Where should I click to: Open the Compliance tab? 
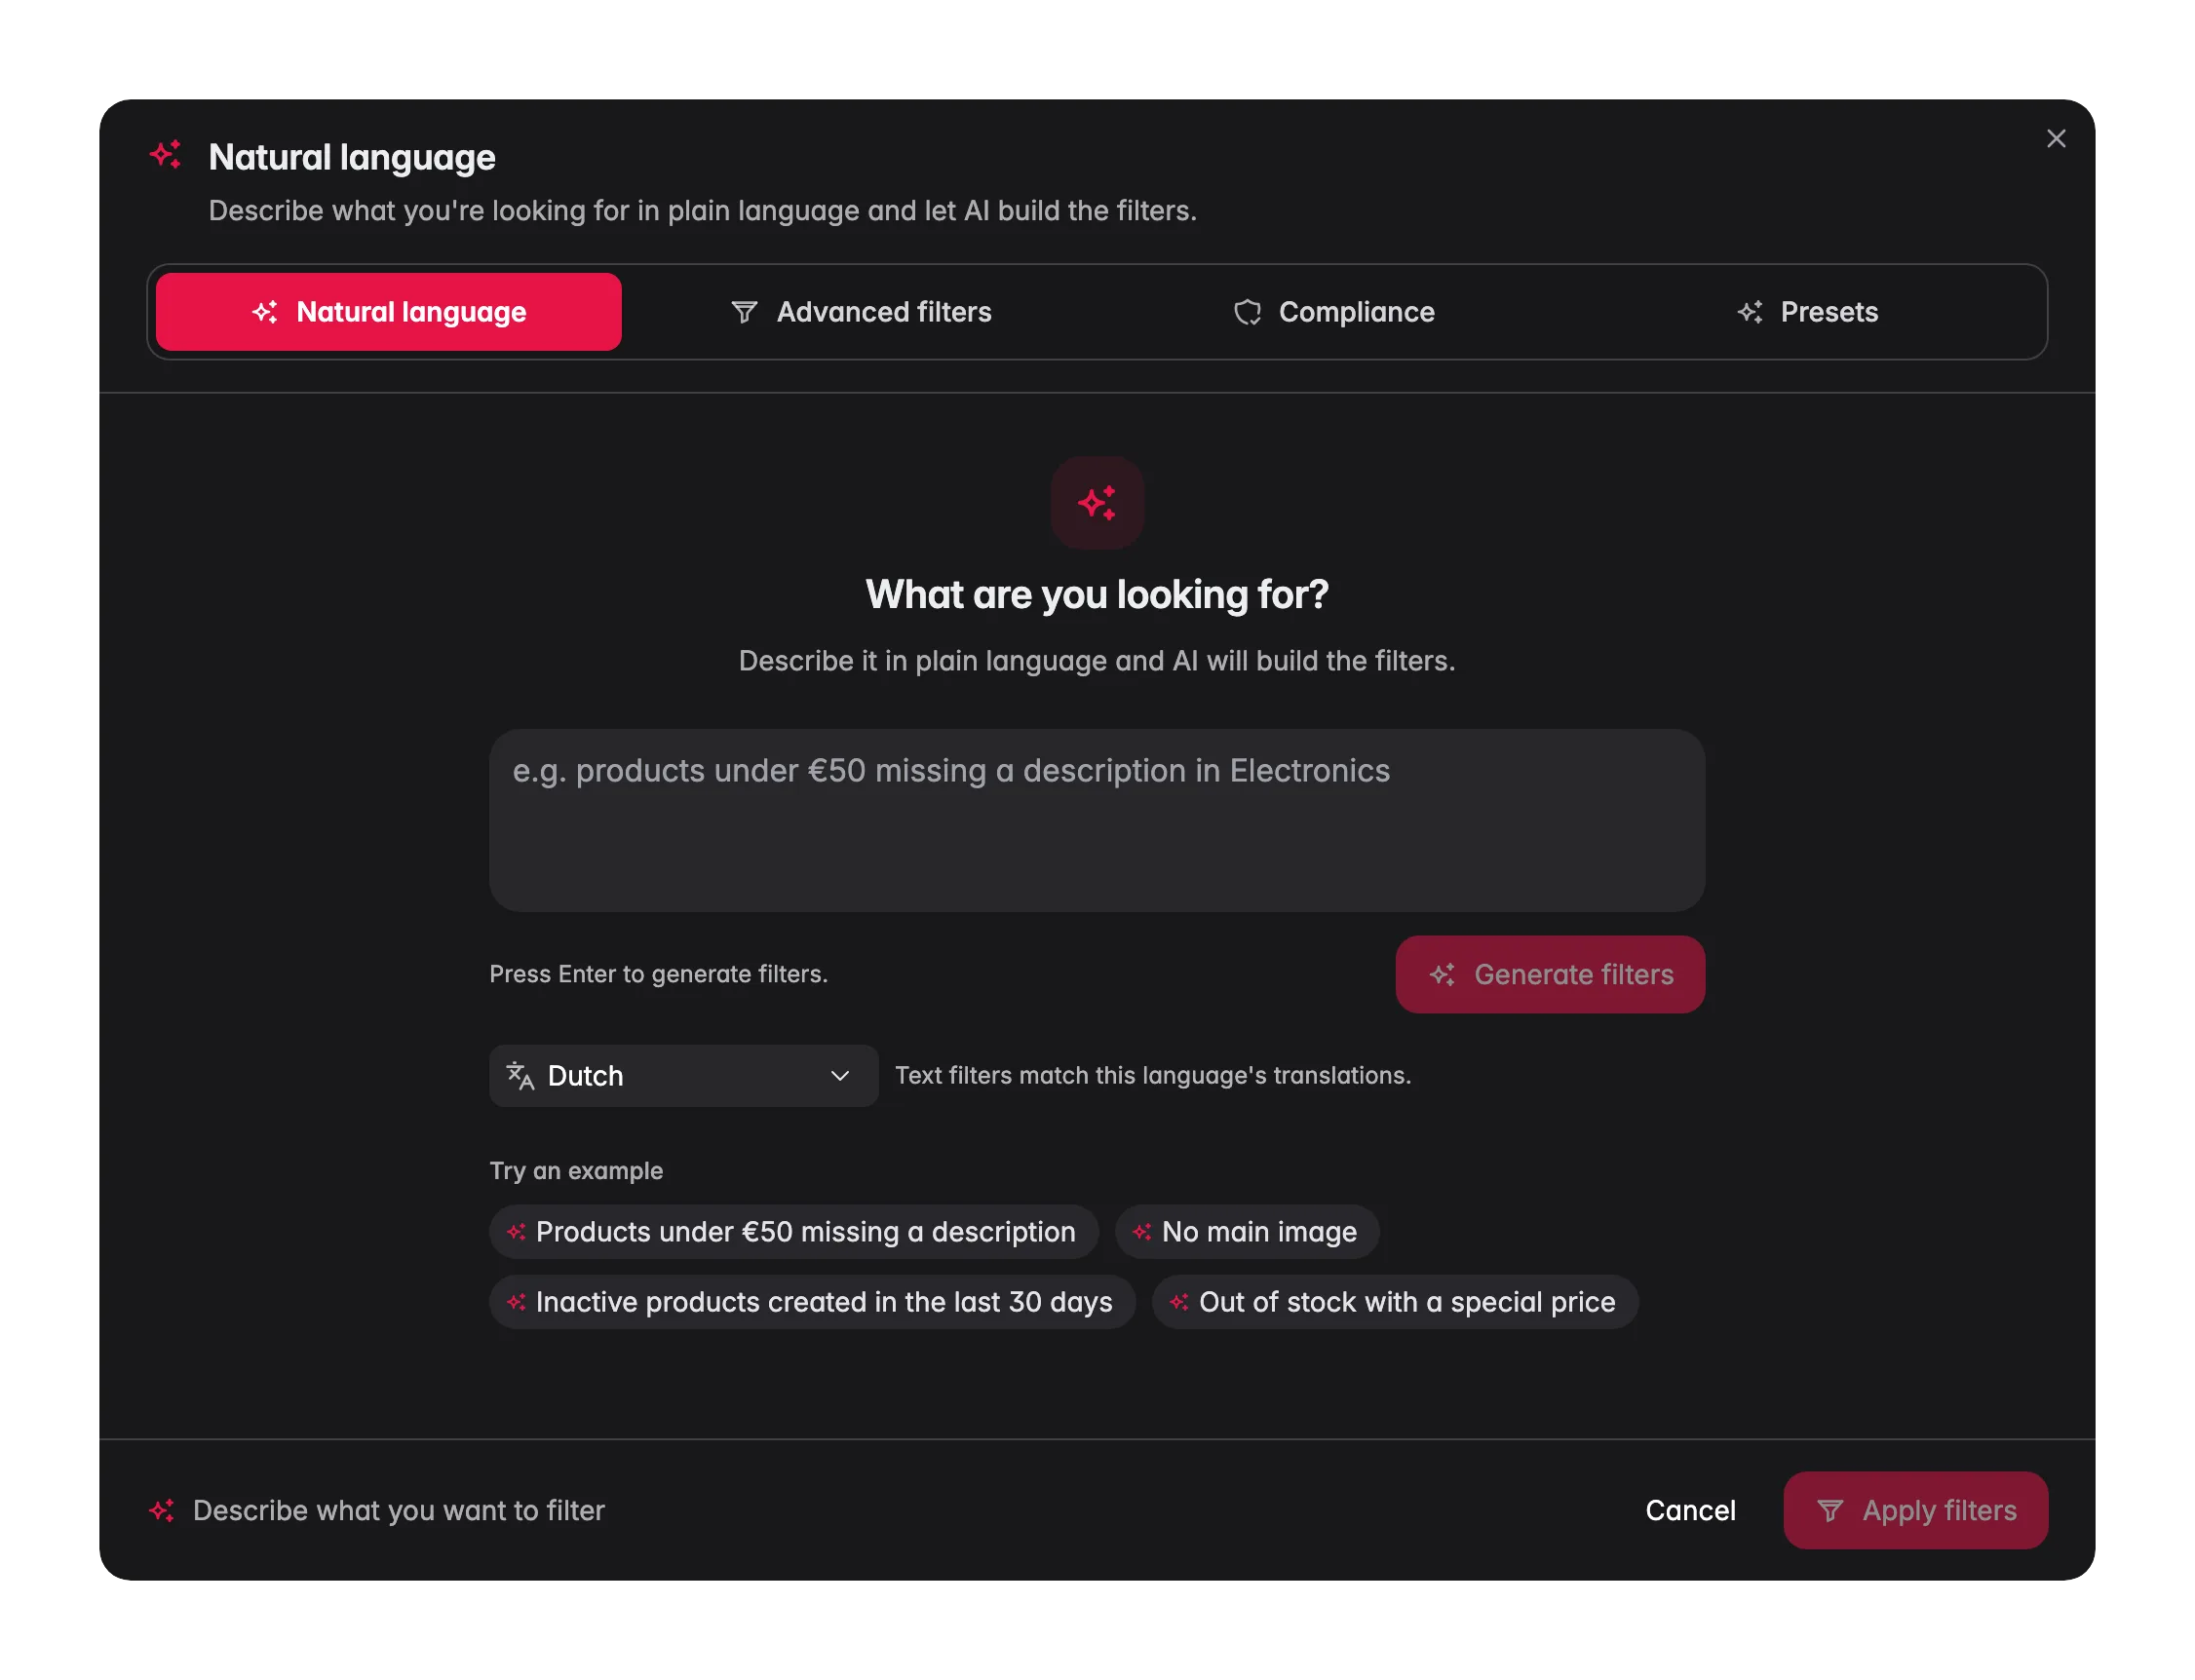pos(1333,312)
